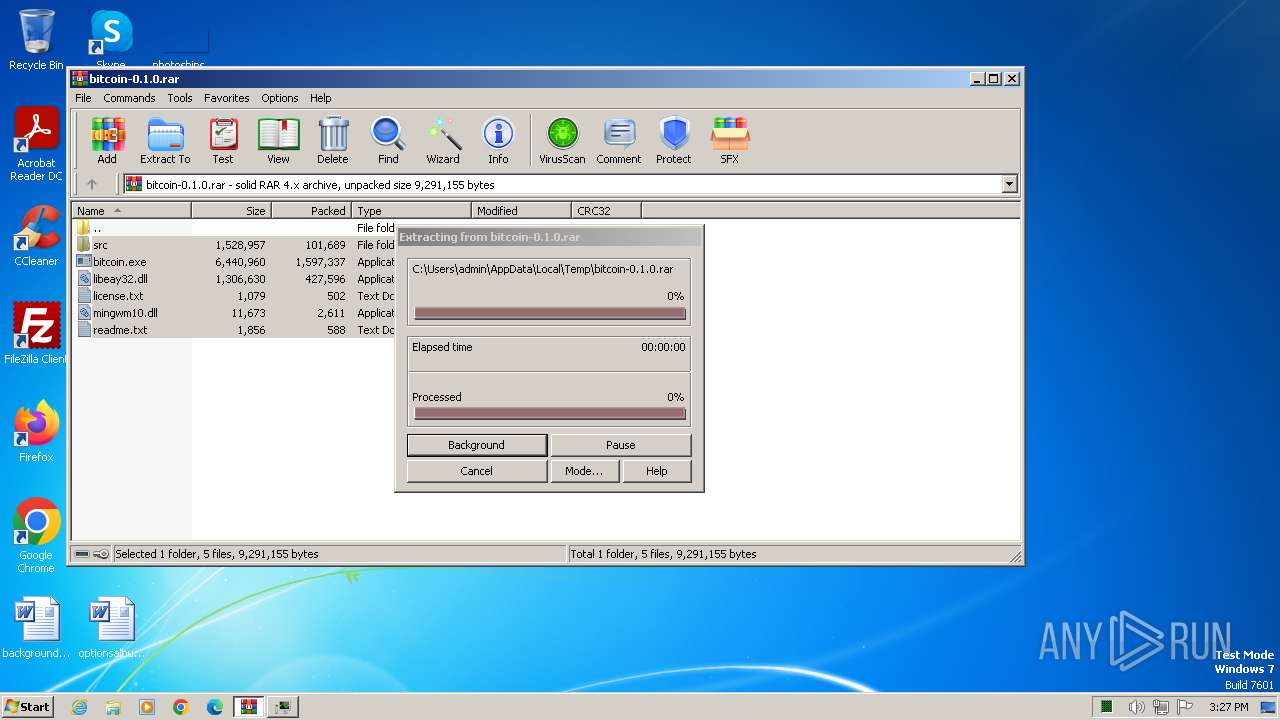Click the key icon in status bar
This screenshot has width=1280, height=720.
(x=100, y=554)
